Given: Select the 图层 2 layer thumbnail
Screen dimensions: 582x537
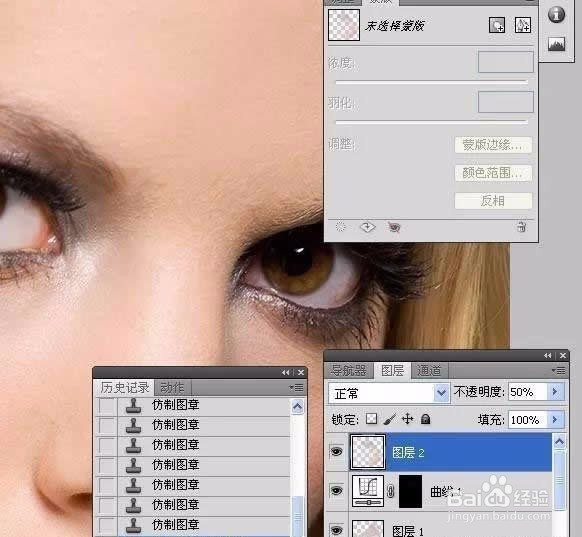Looking at the screenshot, I should [367, 452].
